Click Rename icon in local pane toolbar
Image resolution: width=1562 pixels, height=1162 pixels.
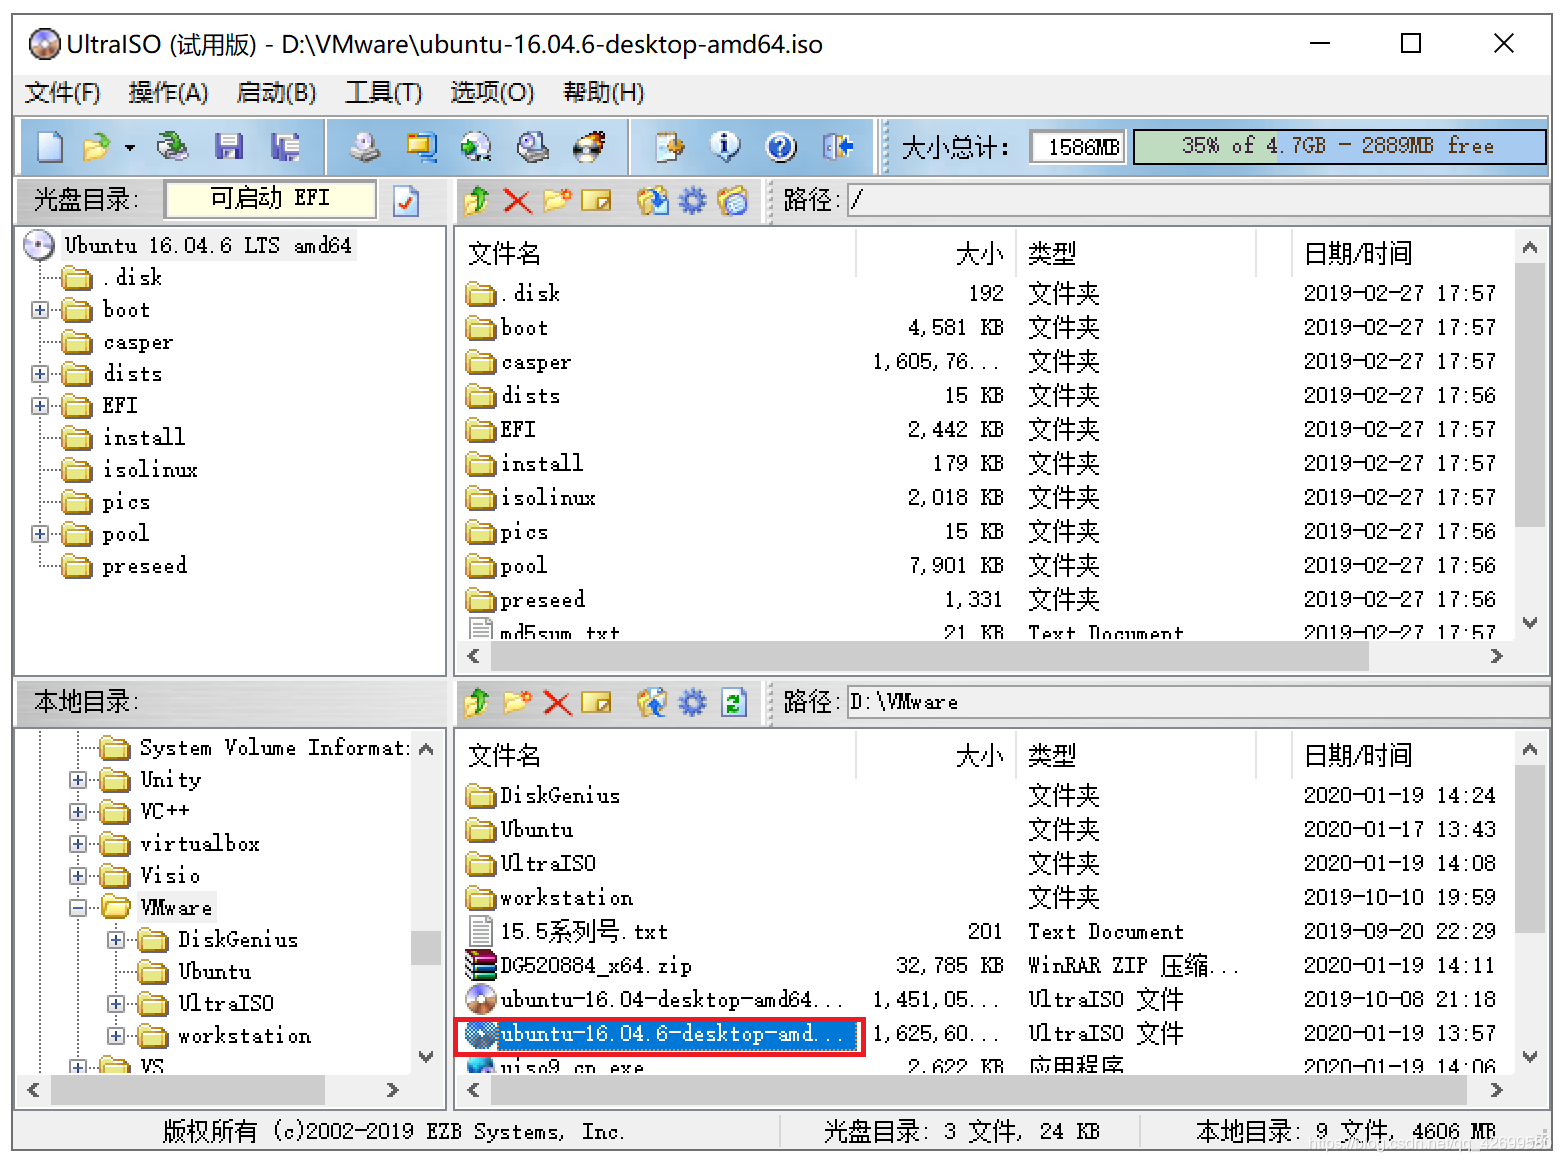coord(596,703)
